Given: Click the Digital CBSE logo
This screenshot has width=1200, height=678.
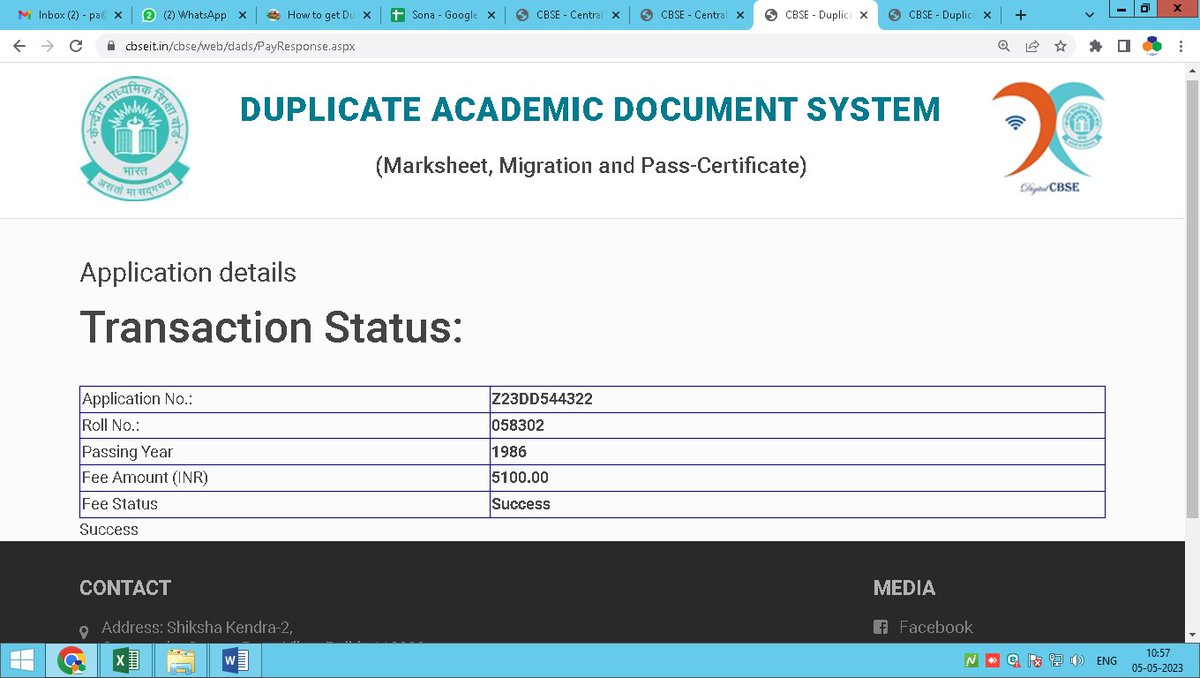Looking at the screenshot, I should coord(1049,137).
